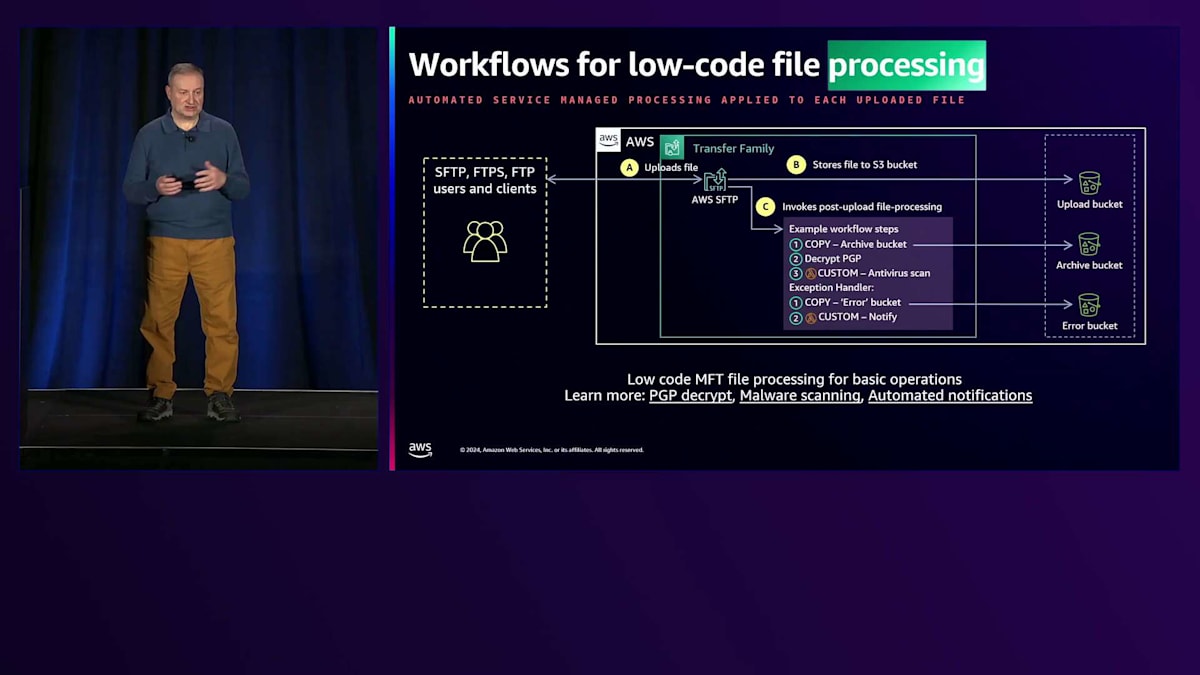This screenshot has height=675, width=1200.
Task: Click the yellow C step marker
Action: (765, 207)
